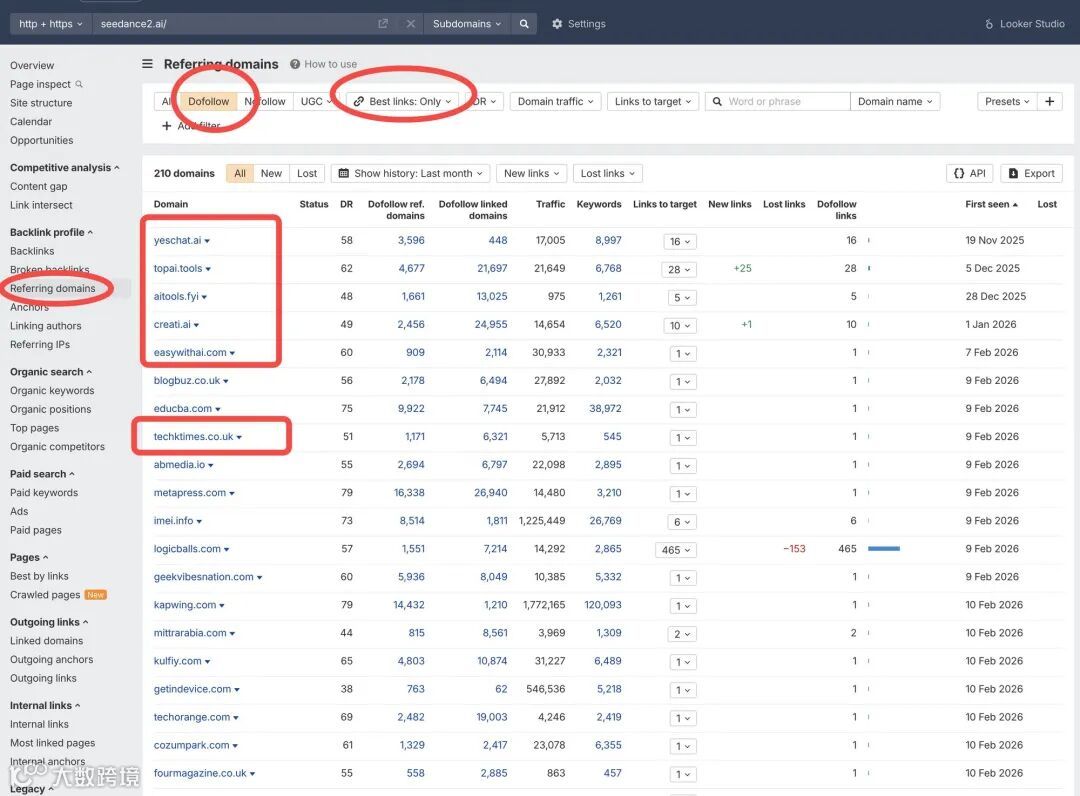
Task: Open URL in new tab icon
Action: tap(383, 23)
